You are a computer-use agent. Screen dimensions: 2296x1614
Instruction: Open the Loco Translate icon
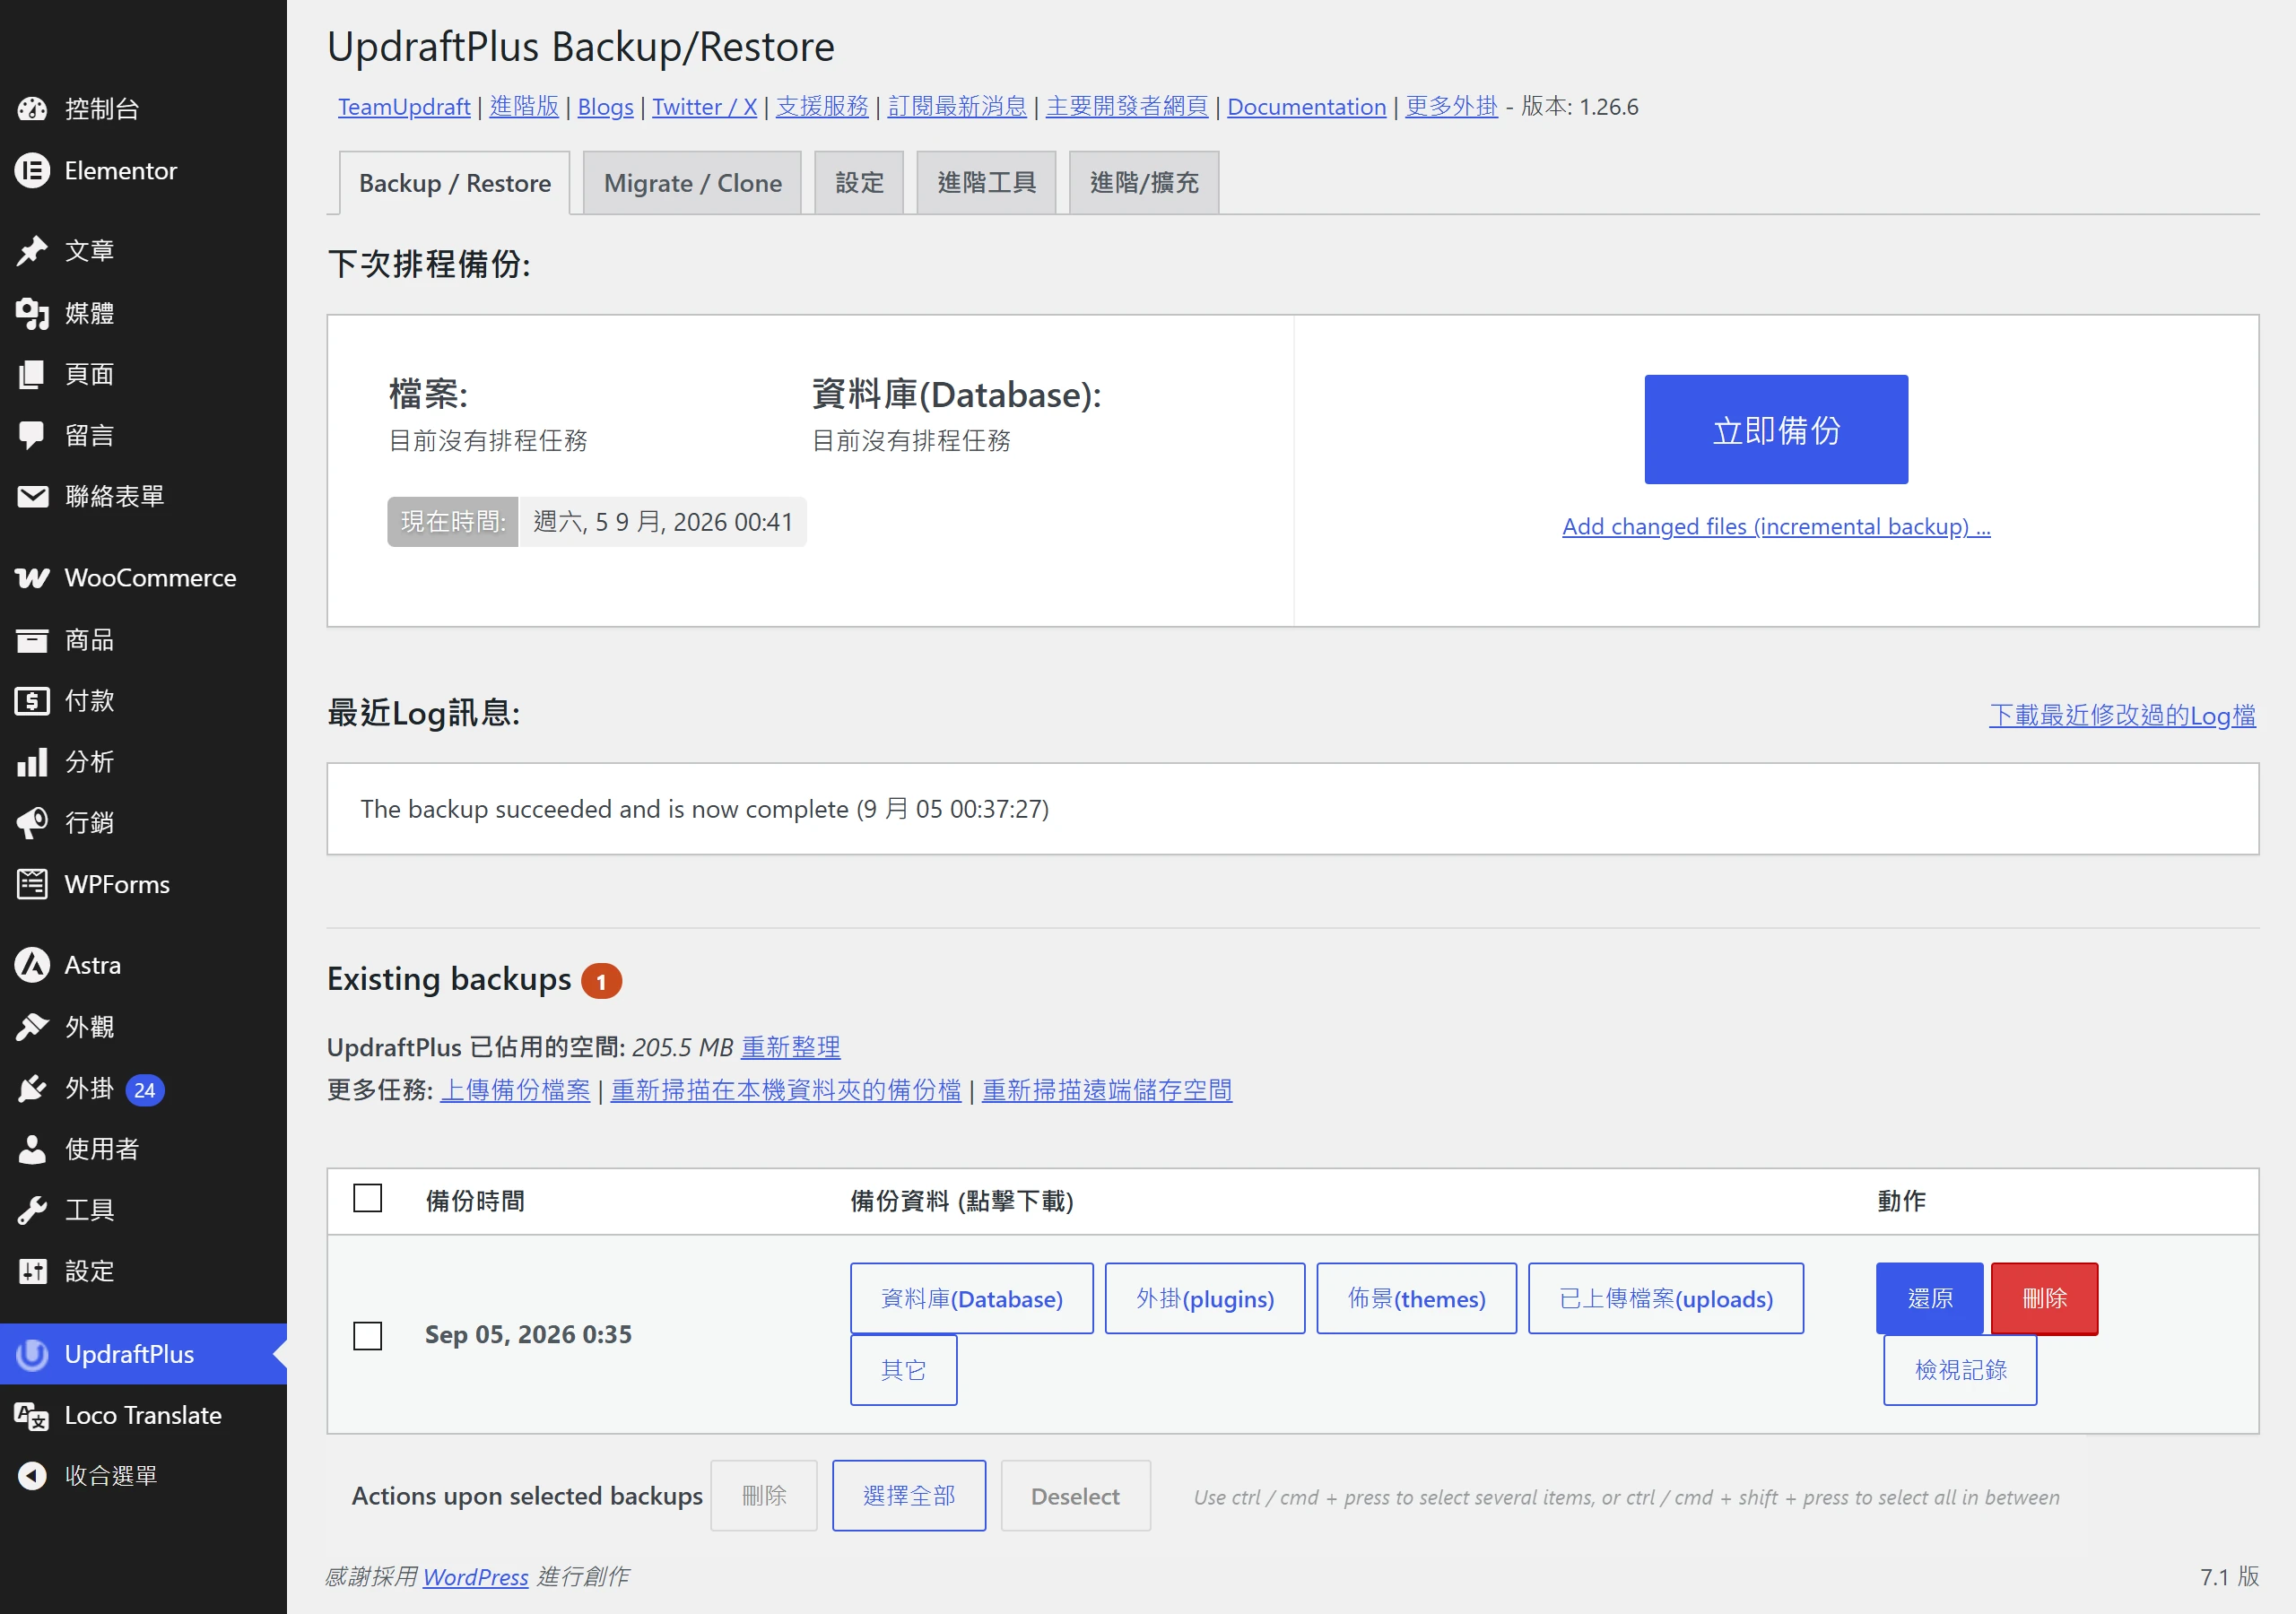click(x=32, y=1415)
